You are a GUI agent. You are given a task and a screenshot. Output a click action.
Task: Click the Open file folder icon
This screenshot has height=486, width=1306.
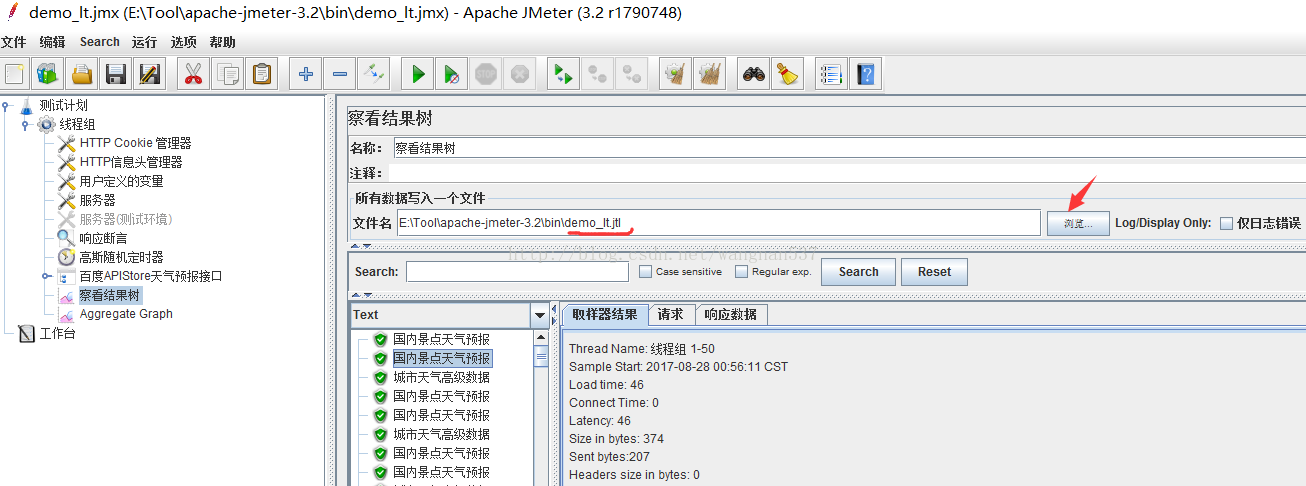pos(82,74)
